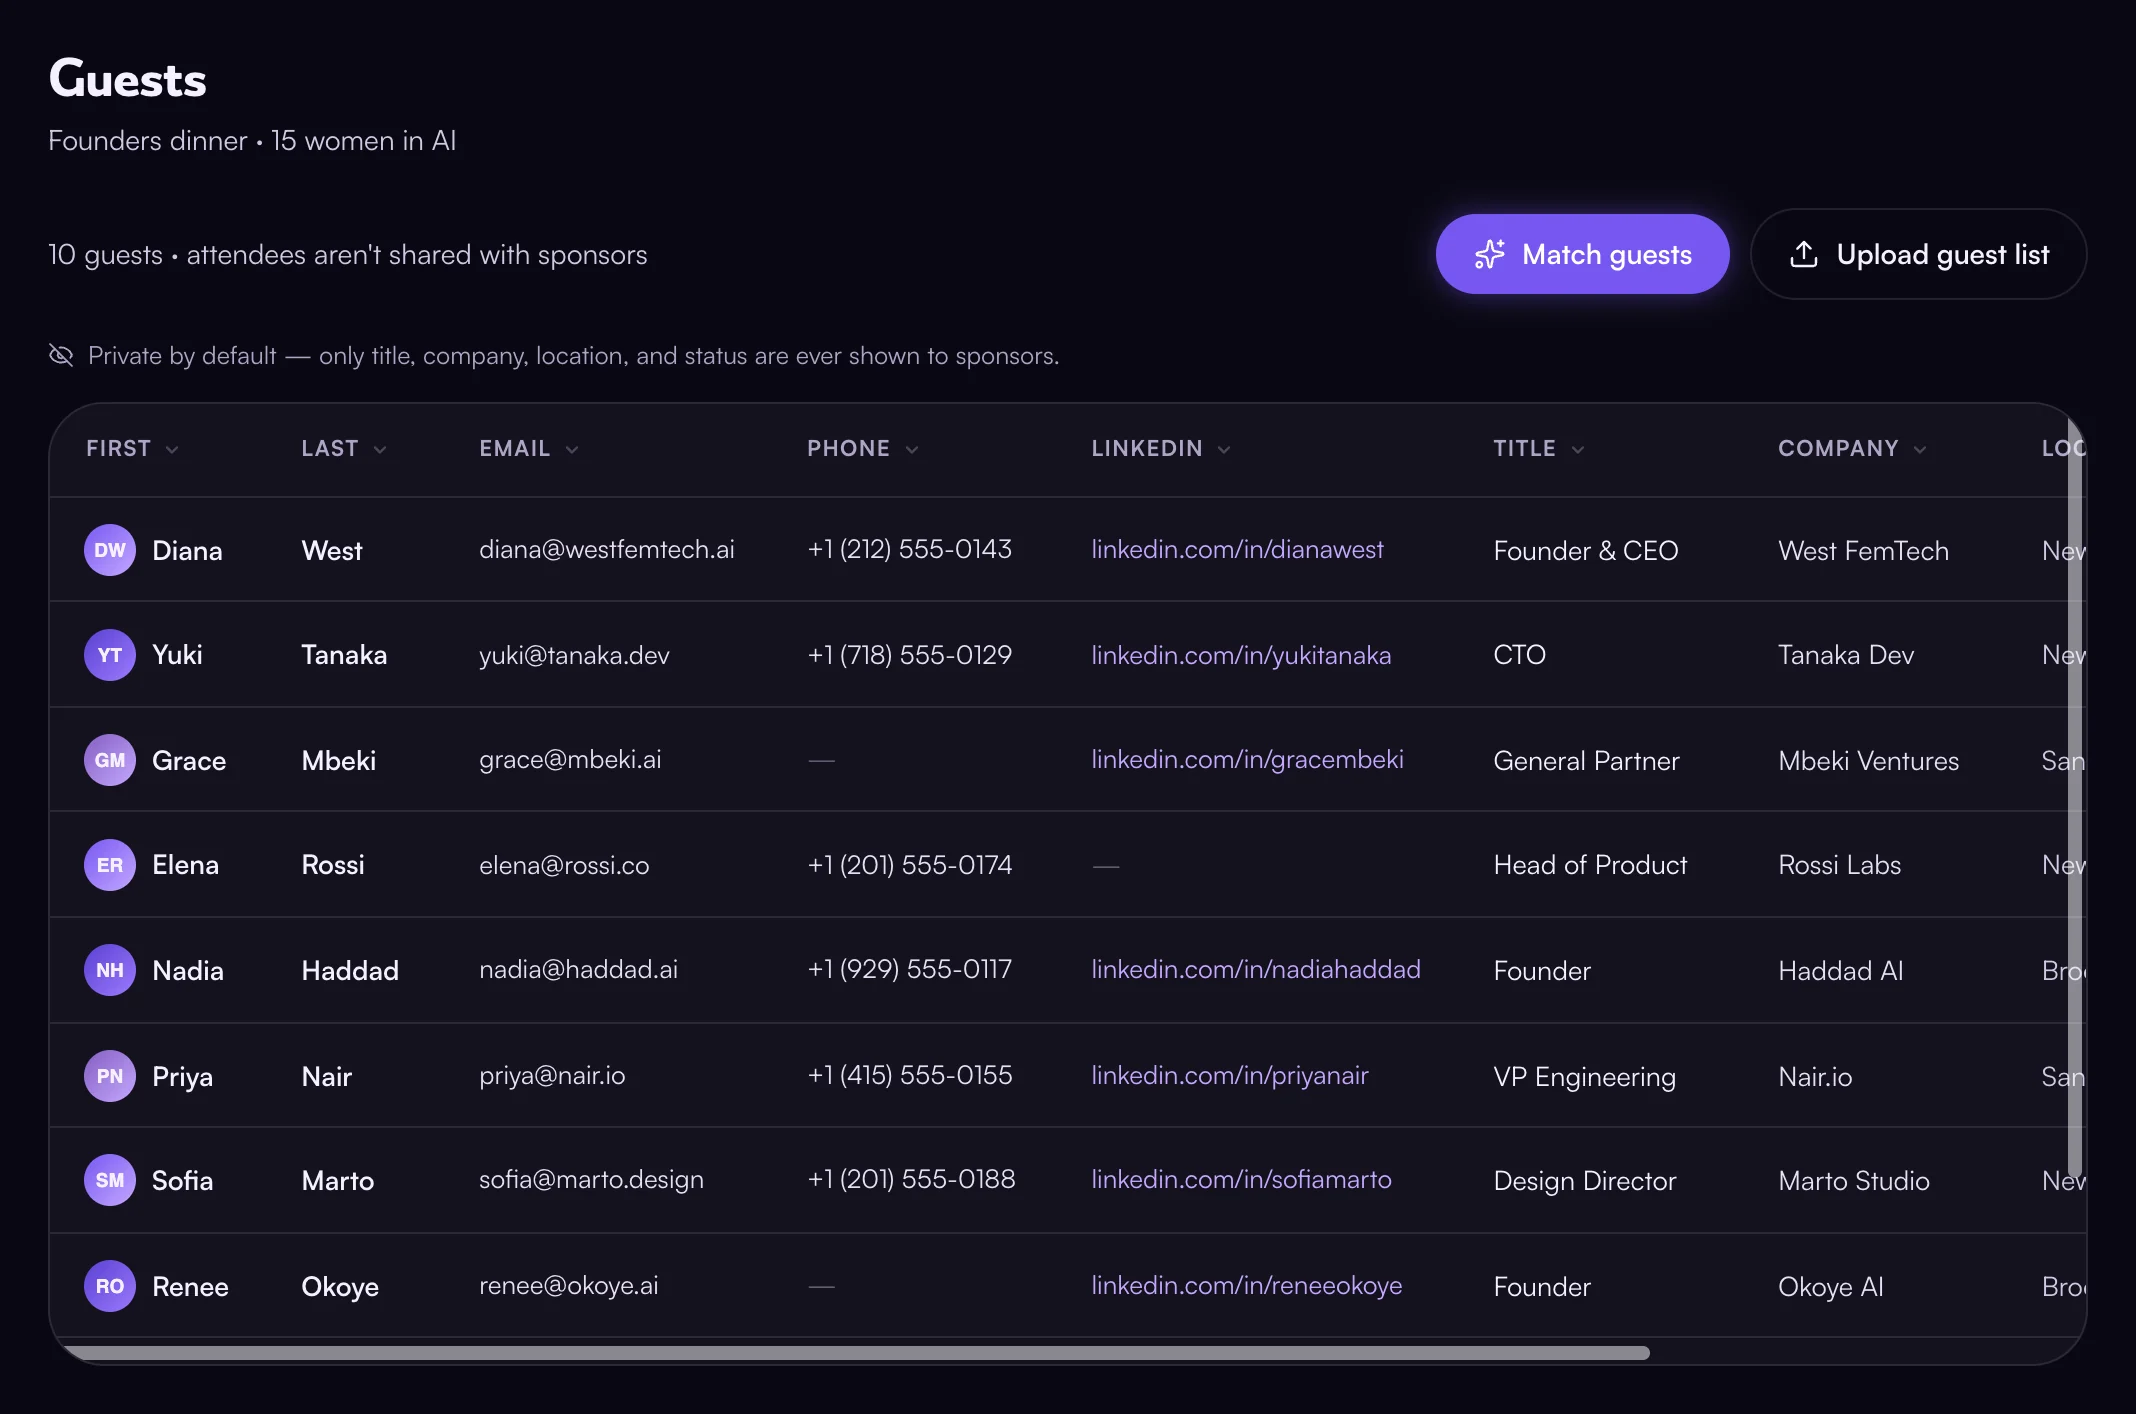
Task: Select the Okoye AI company cell
Action: 1830,1287
